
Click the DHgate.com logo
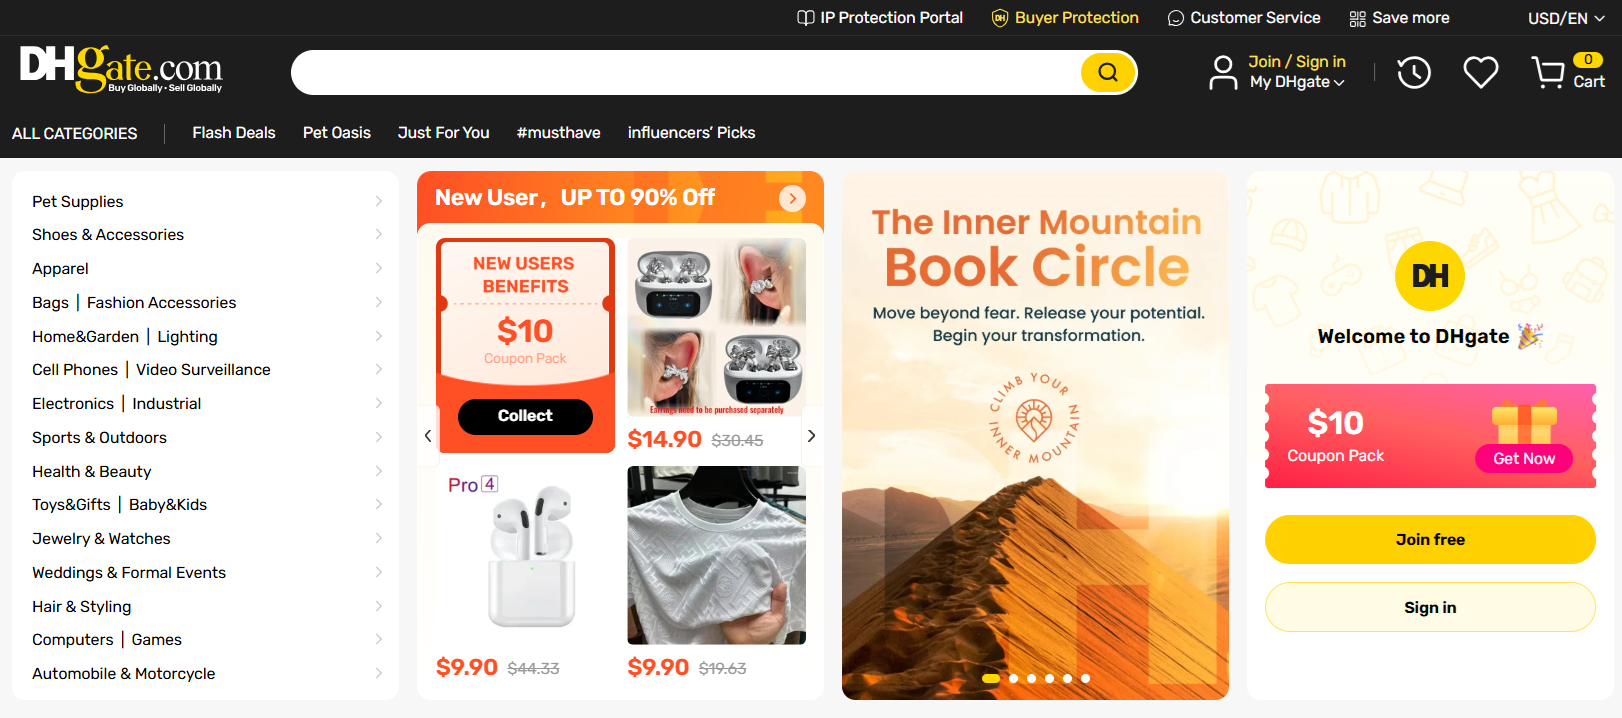[121, 70]
